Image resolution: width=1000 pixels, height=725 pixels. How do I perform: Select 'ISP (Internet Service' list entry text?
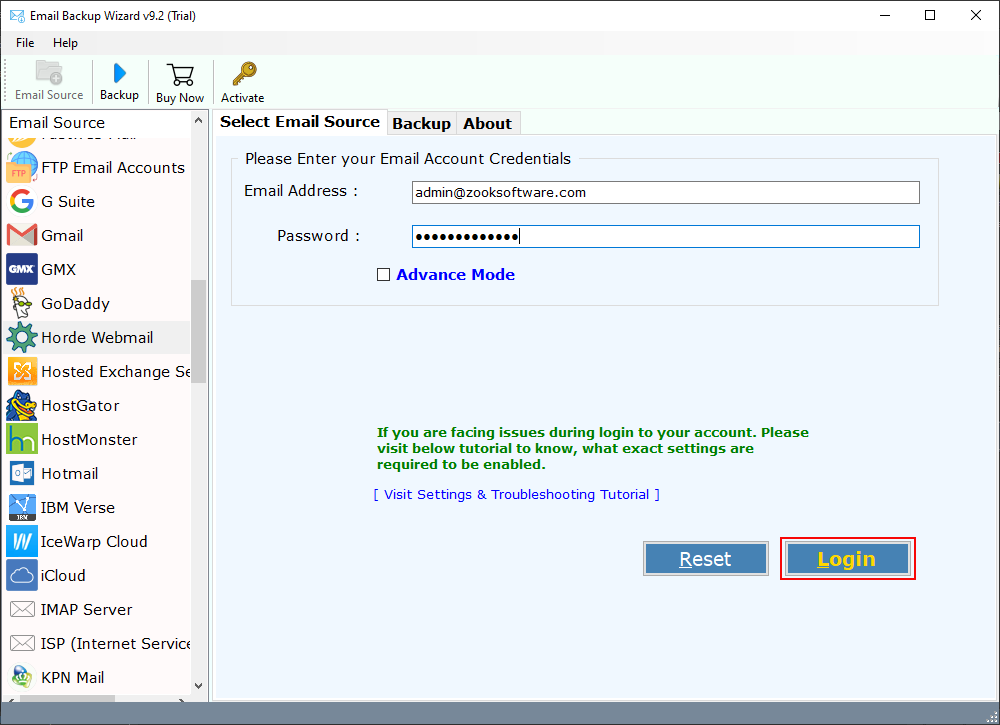(x=116, y=643)
